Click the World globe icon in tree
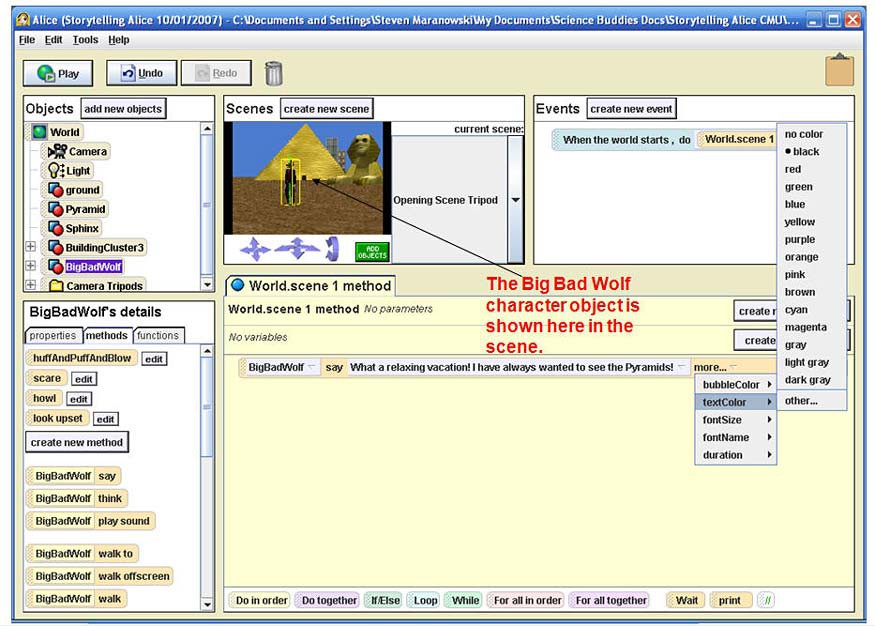The width and height of the screenshot is (875, 626). click(x=39, y=132)
